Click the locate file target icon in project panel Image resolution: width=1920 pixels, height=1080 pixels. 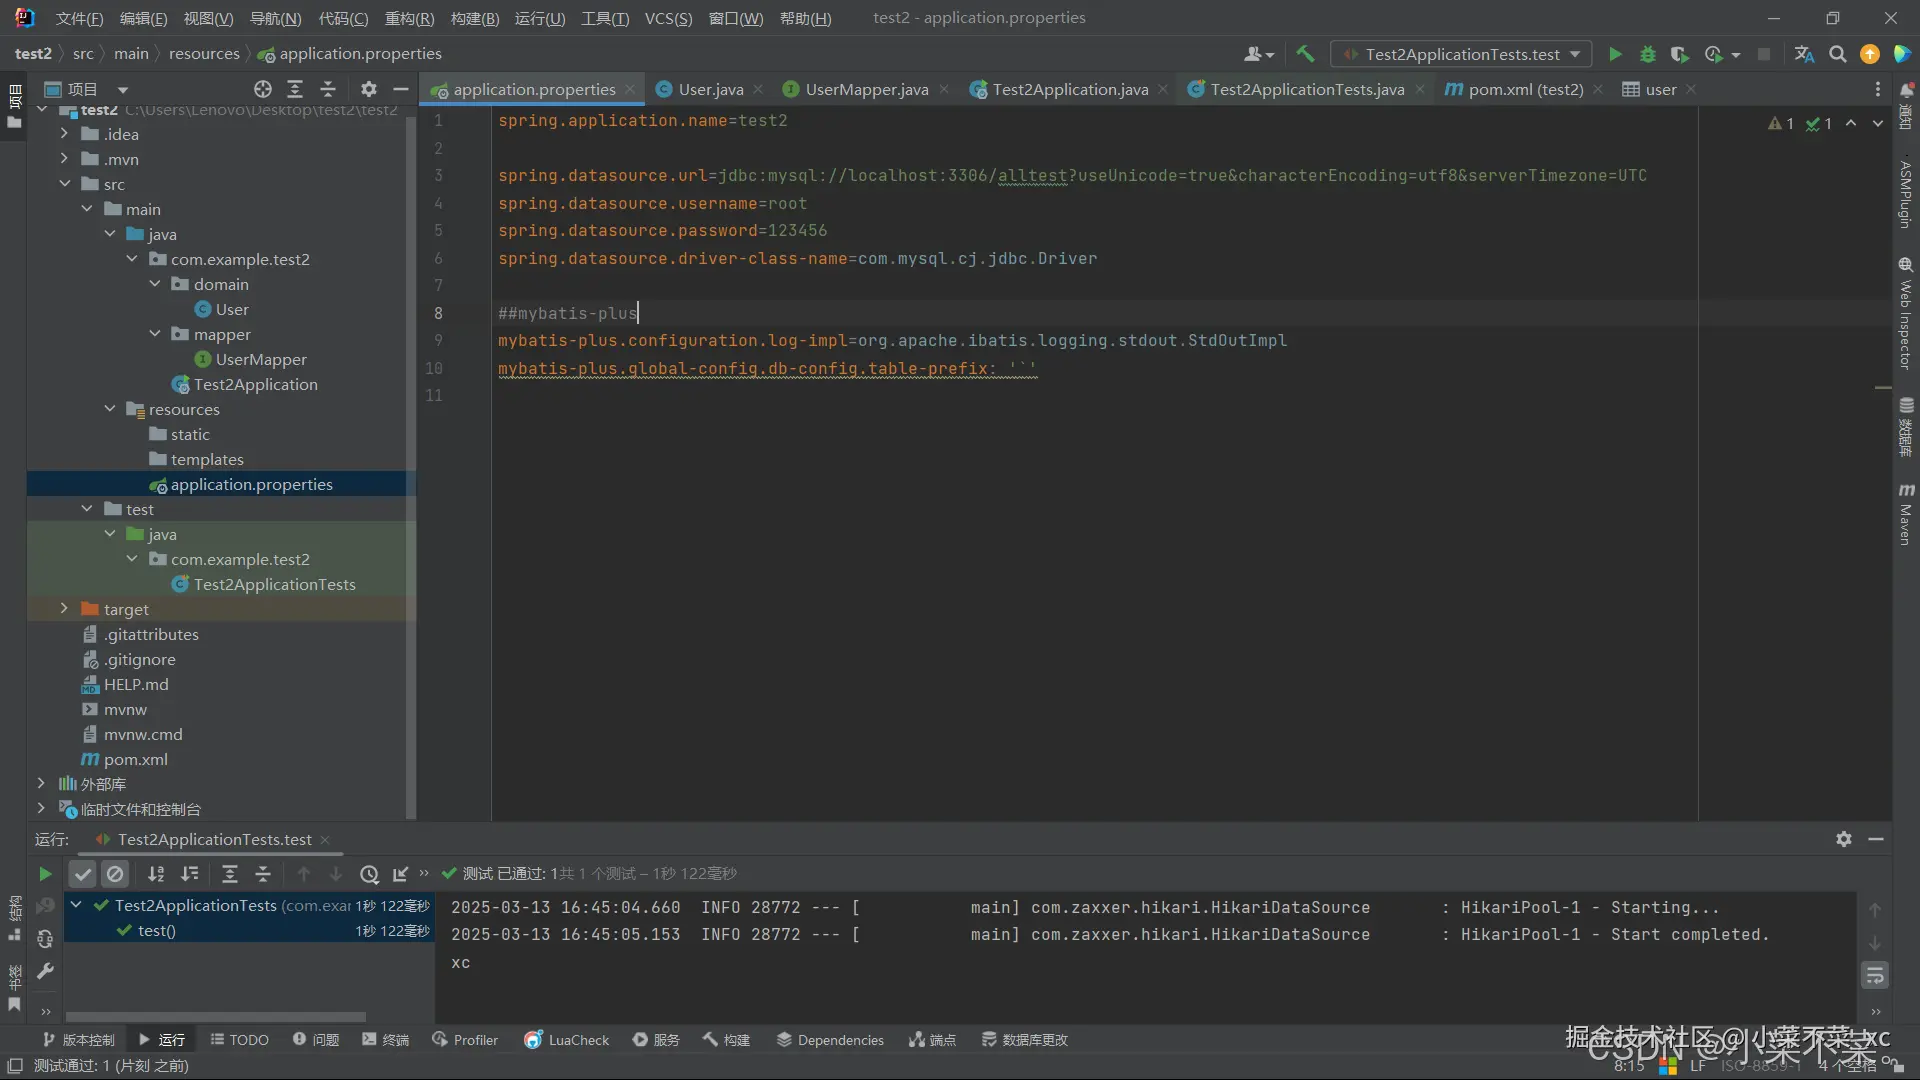262,89
